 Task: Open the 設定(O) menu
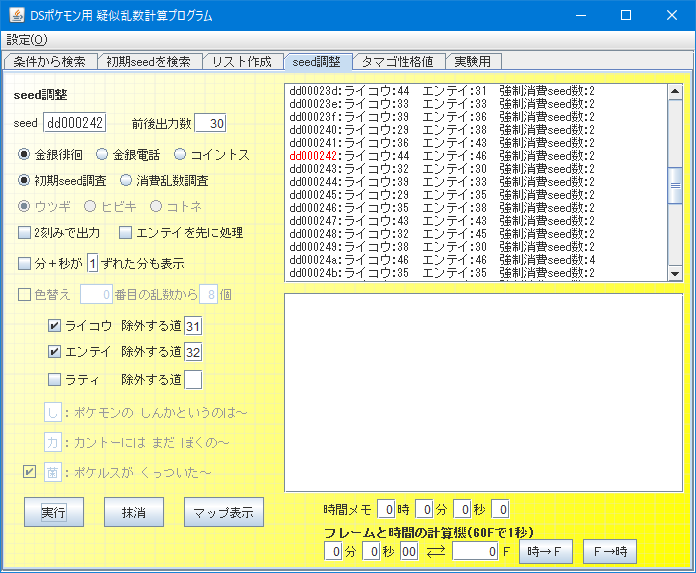tap(27, 40)
